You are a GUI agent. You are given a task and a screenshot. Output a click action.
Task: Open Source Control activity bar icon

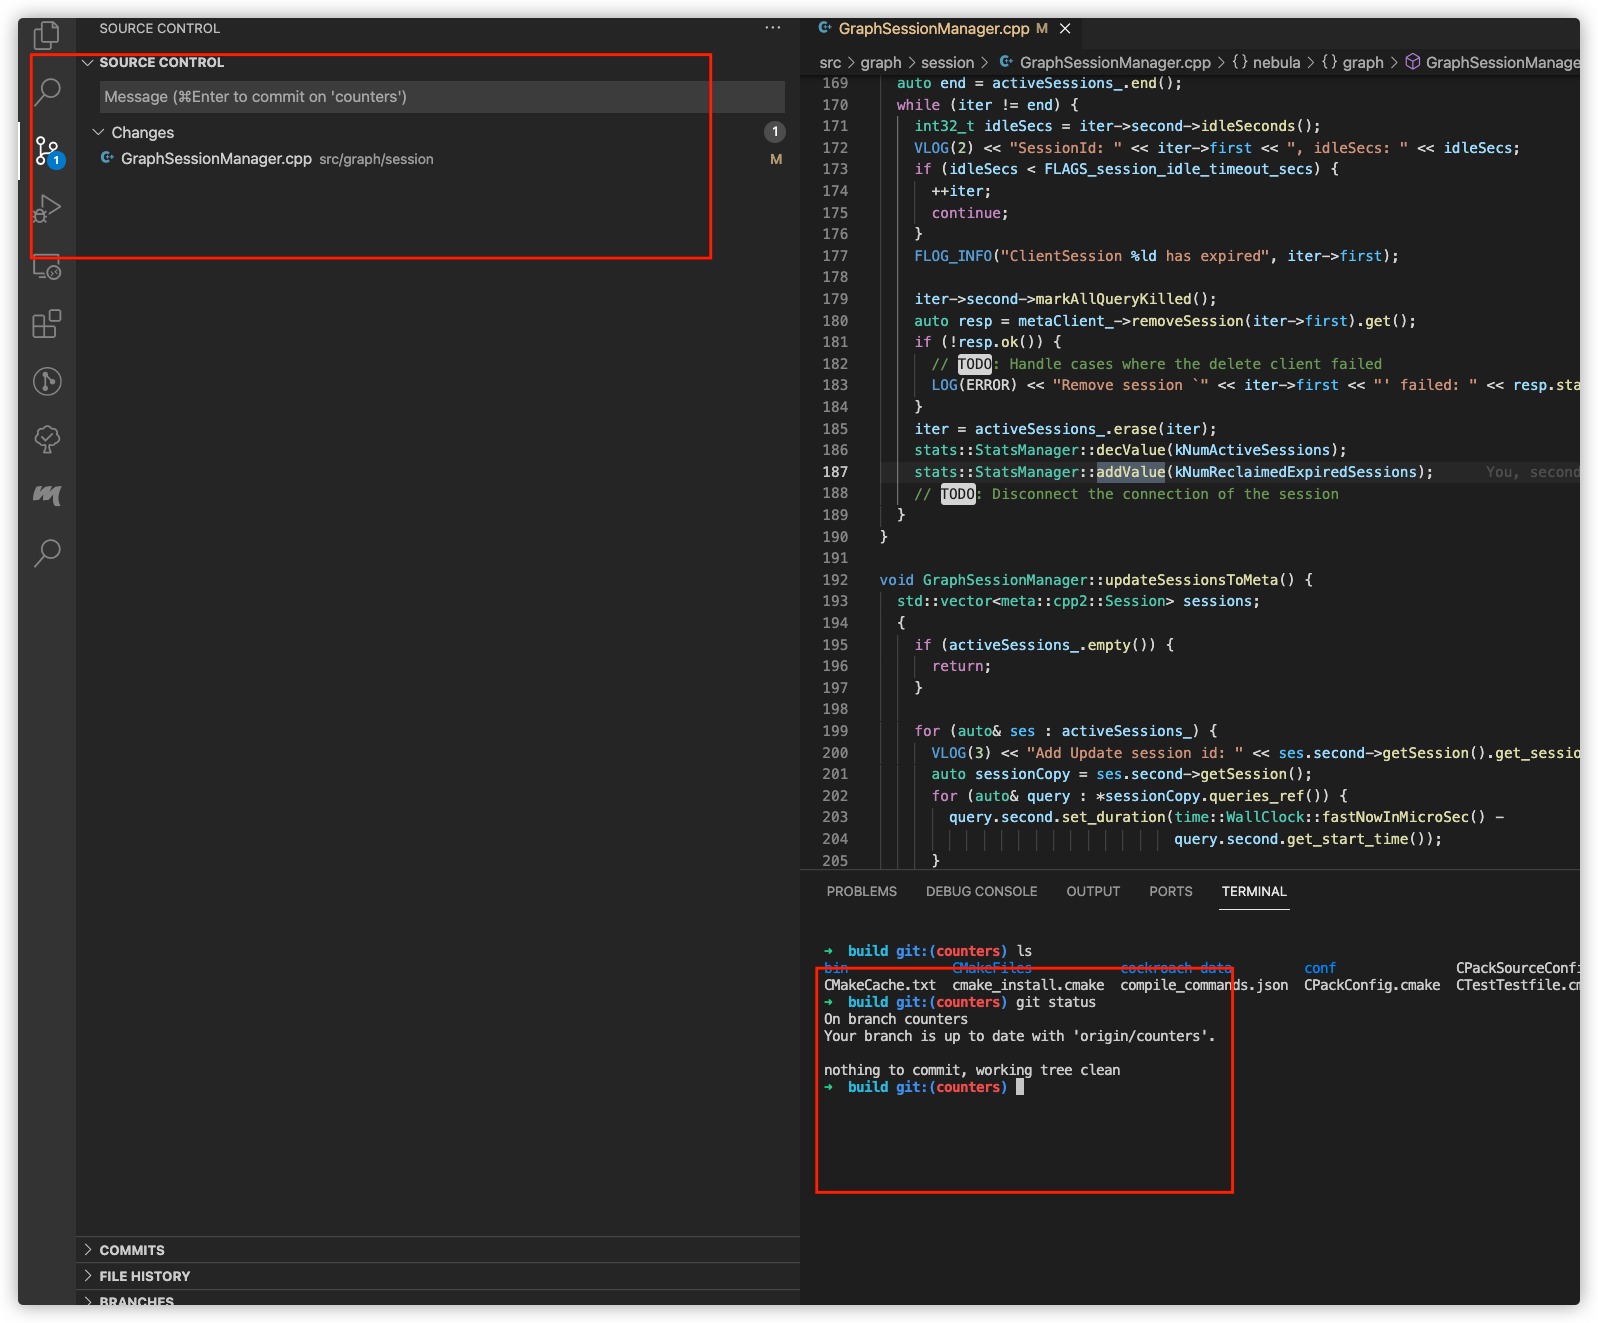pyautogui.click(x=47, y=151)
